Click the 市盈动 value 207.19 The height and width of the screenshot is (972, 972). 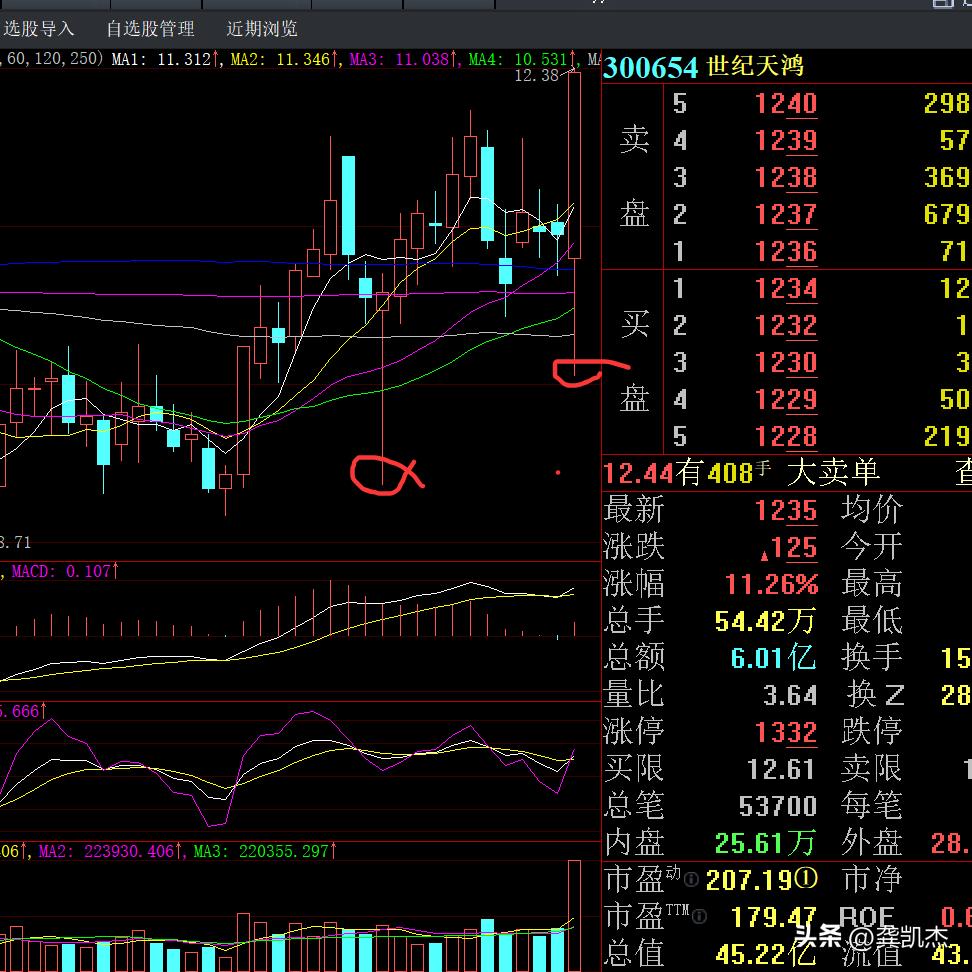(x=749, y=880)
